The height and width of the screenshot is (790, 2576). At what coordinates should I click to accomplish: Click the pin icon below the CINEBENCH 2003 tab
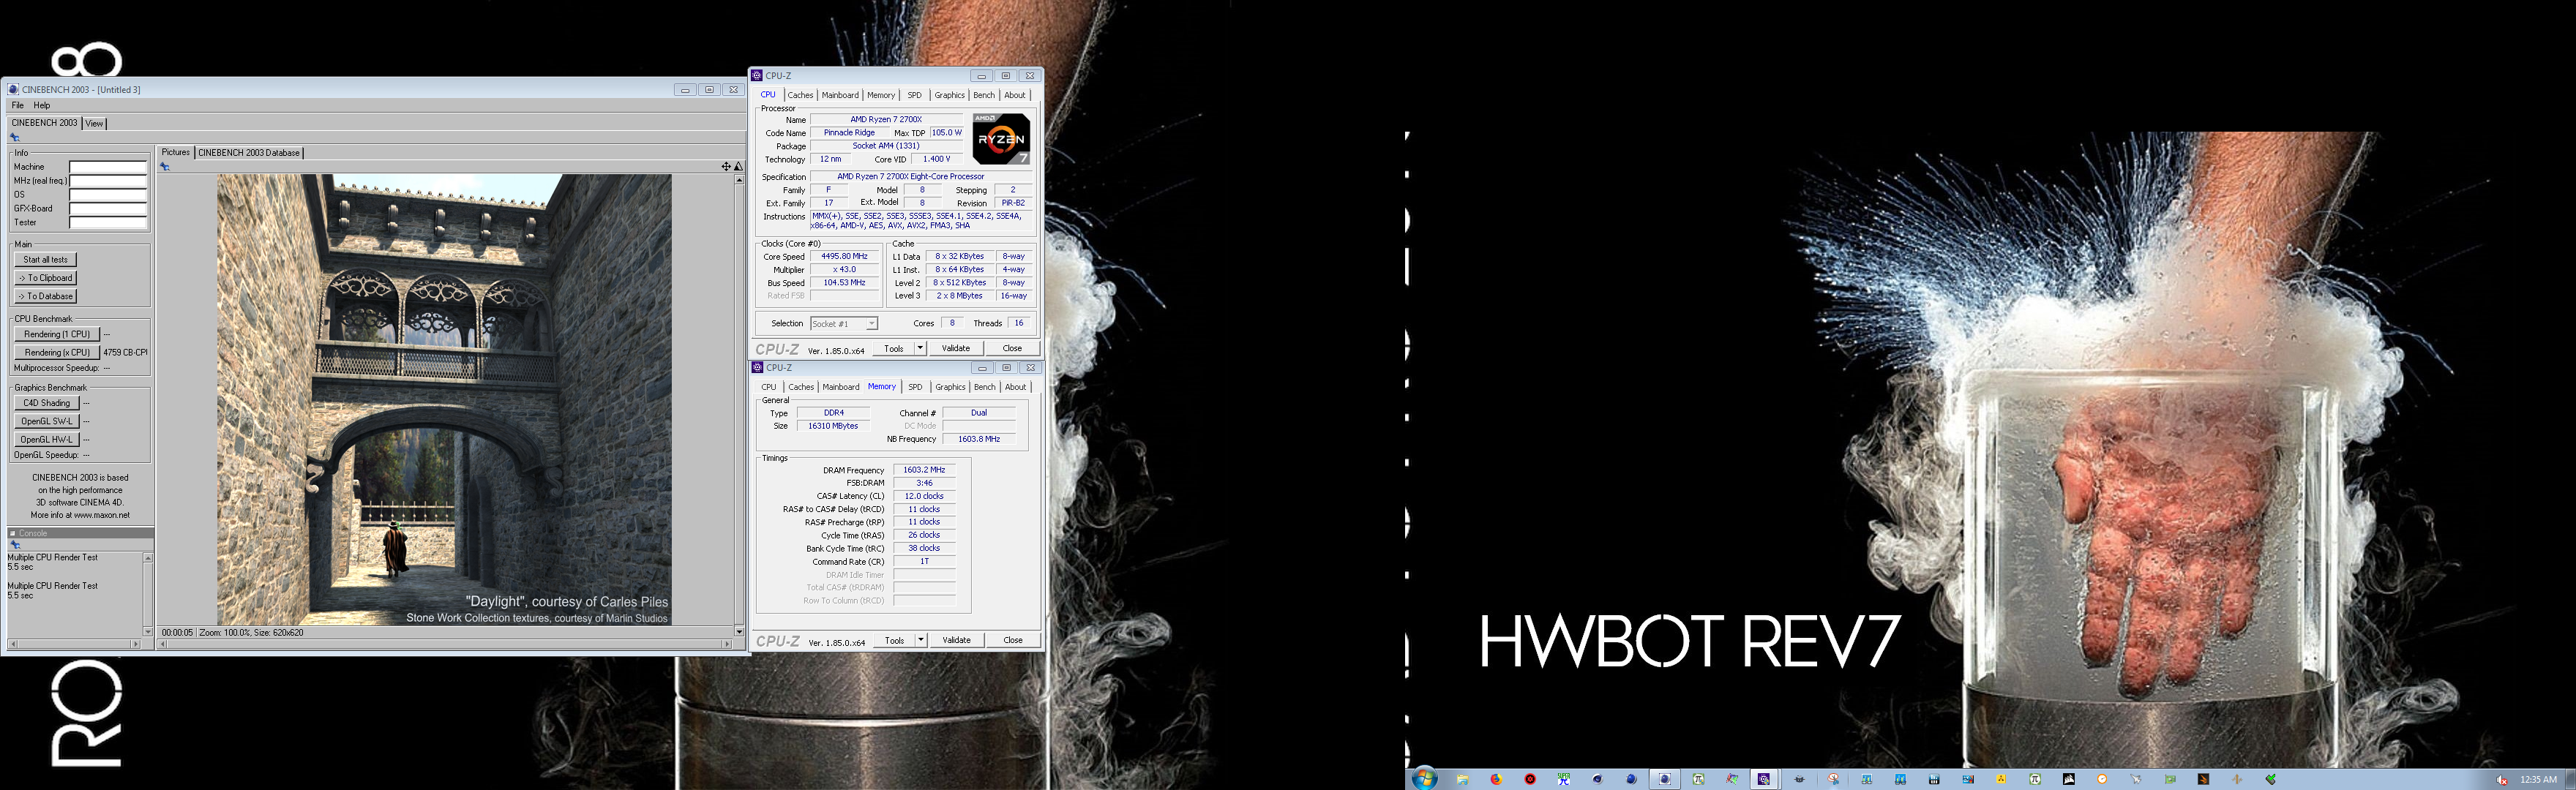[x=14, y=137]
